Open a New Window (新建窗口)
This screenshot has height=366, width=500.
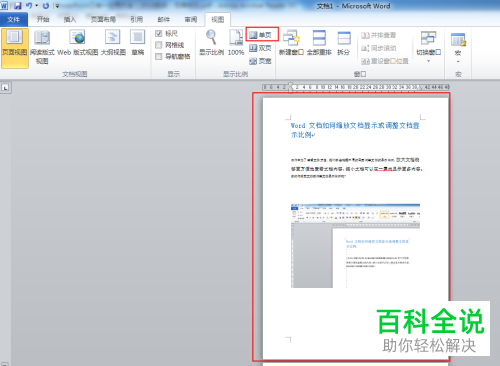tap(291, 43)
